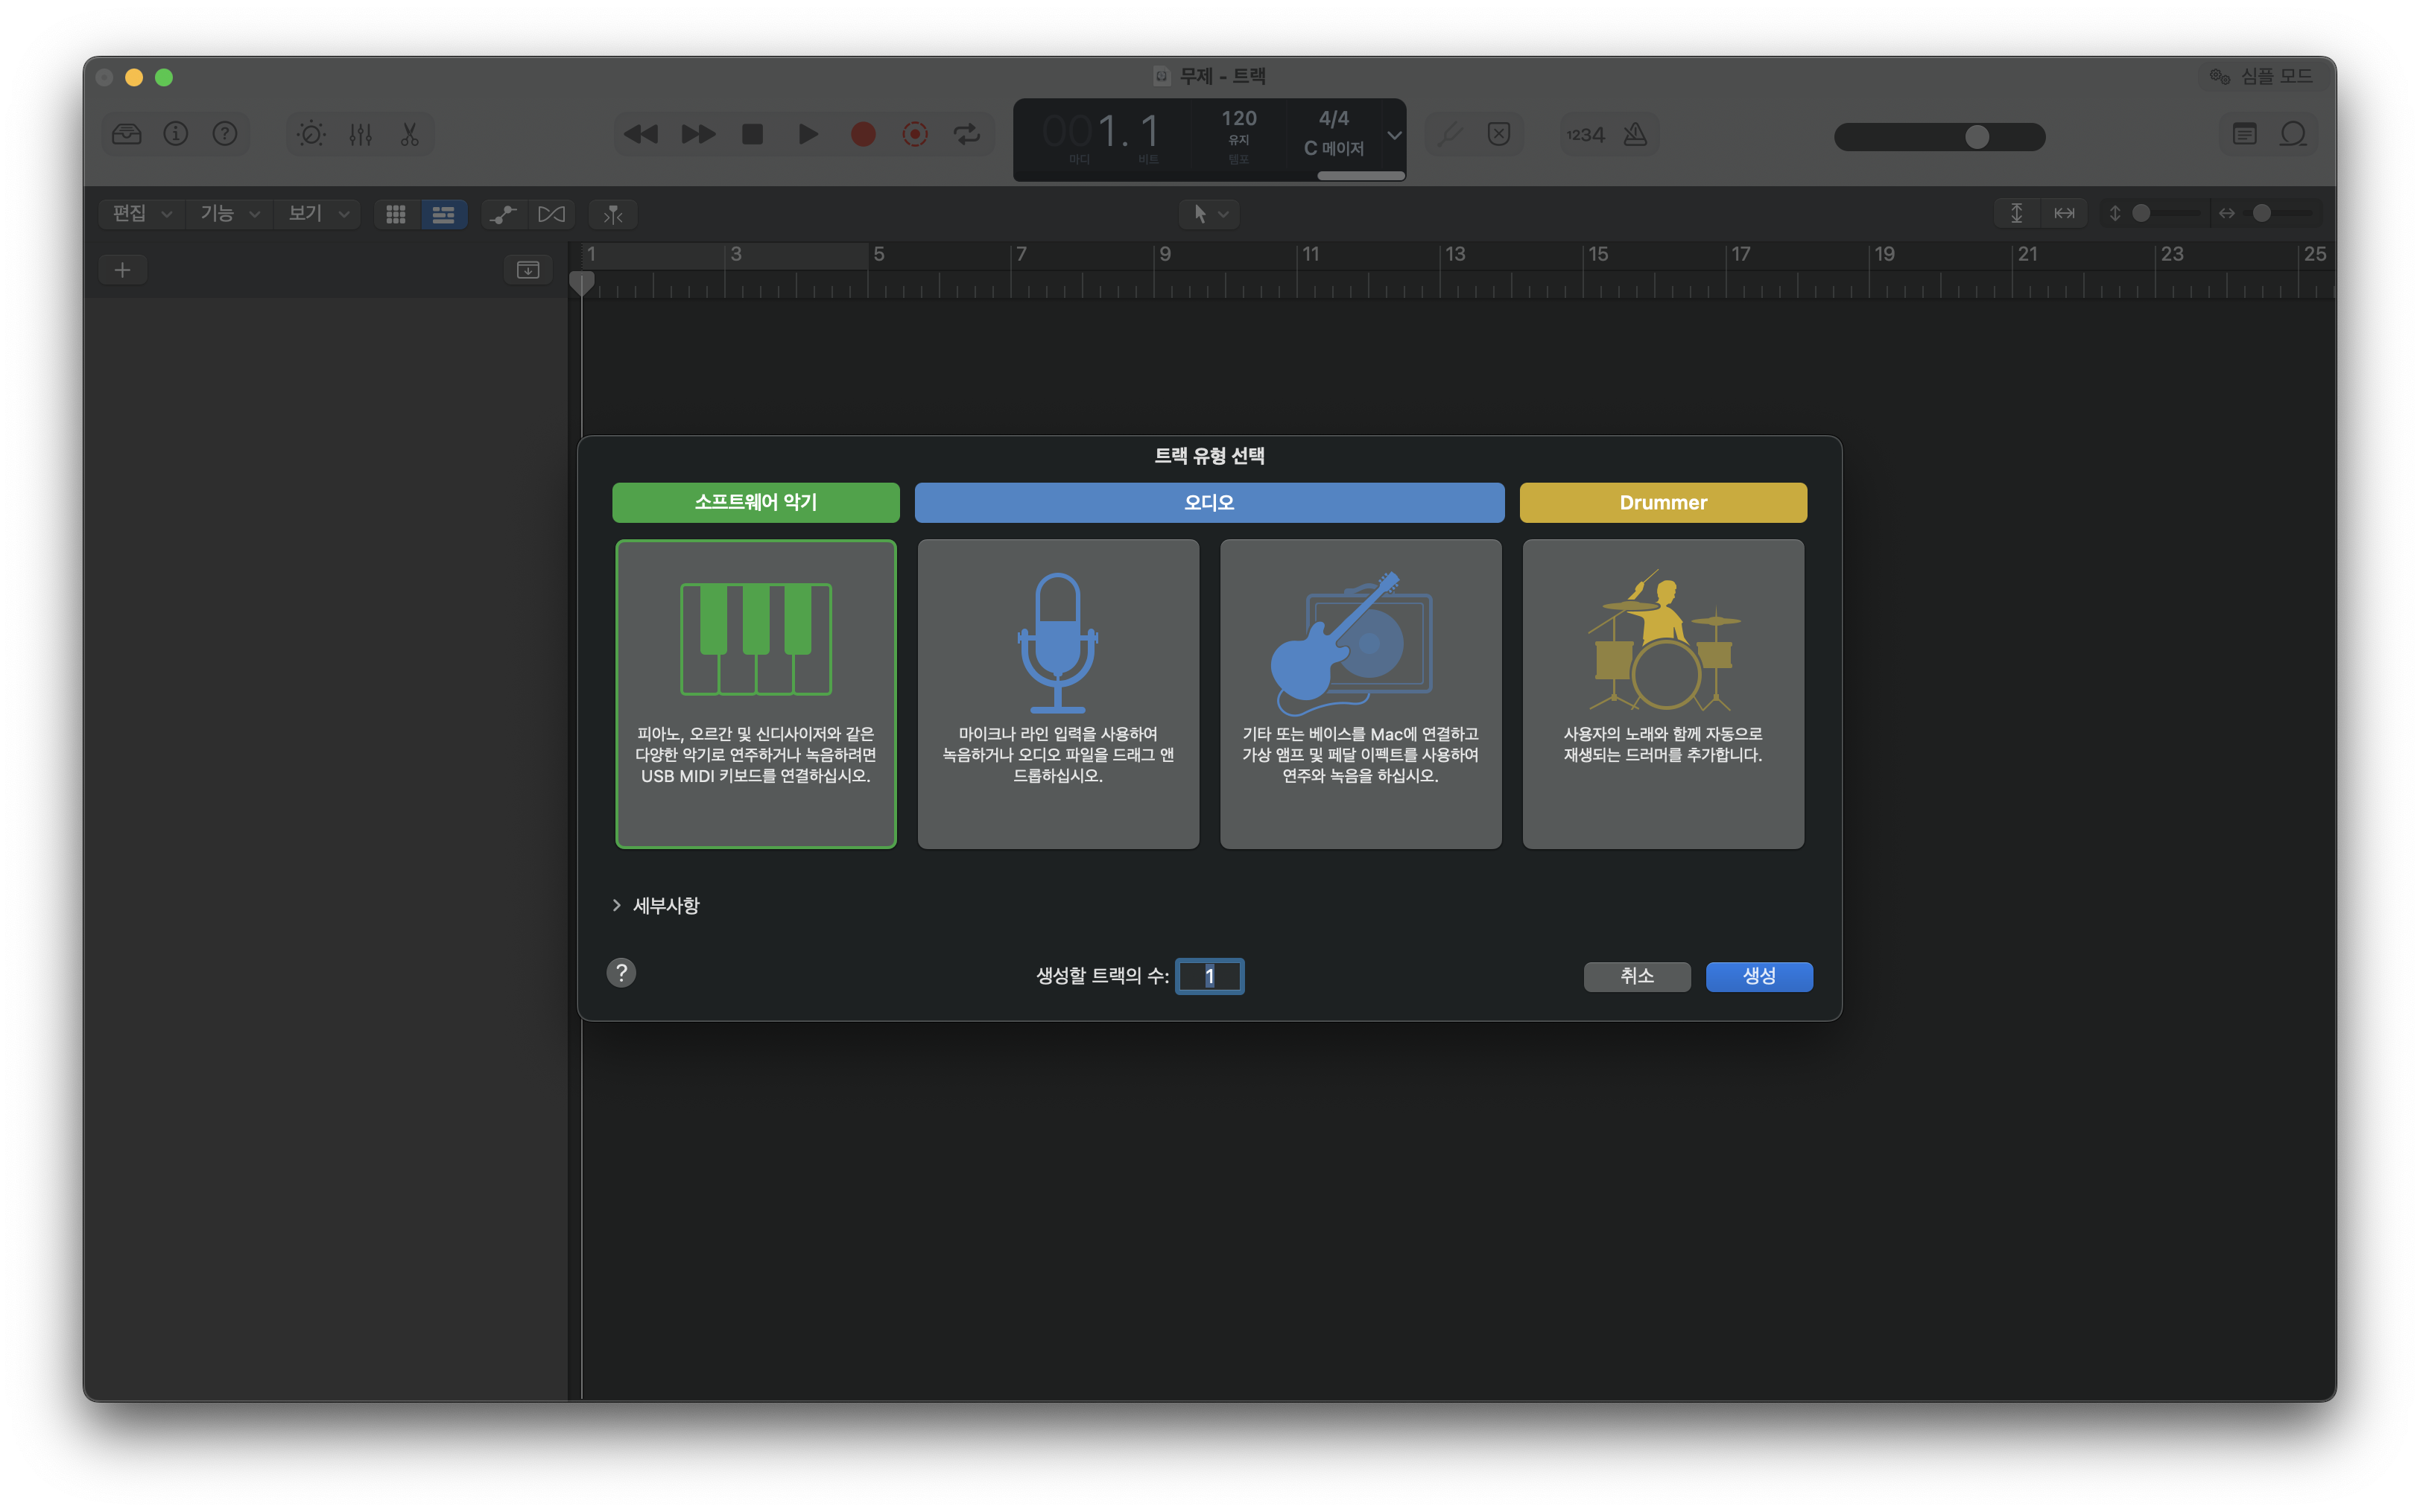Viewport: 2420px width, 1512px height.
Task: Open the scissors Editors icon
Action: [409, 134]
